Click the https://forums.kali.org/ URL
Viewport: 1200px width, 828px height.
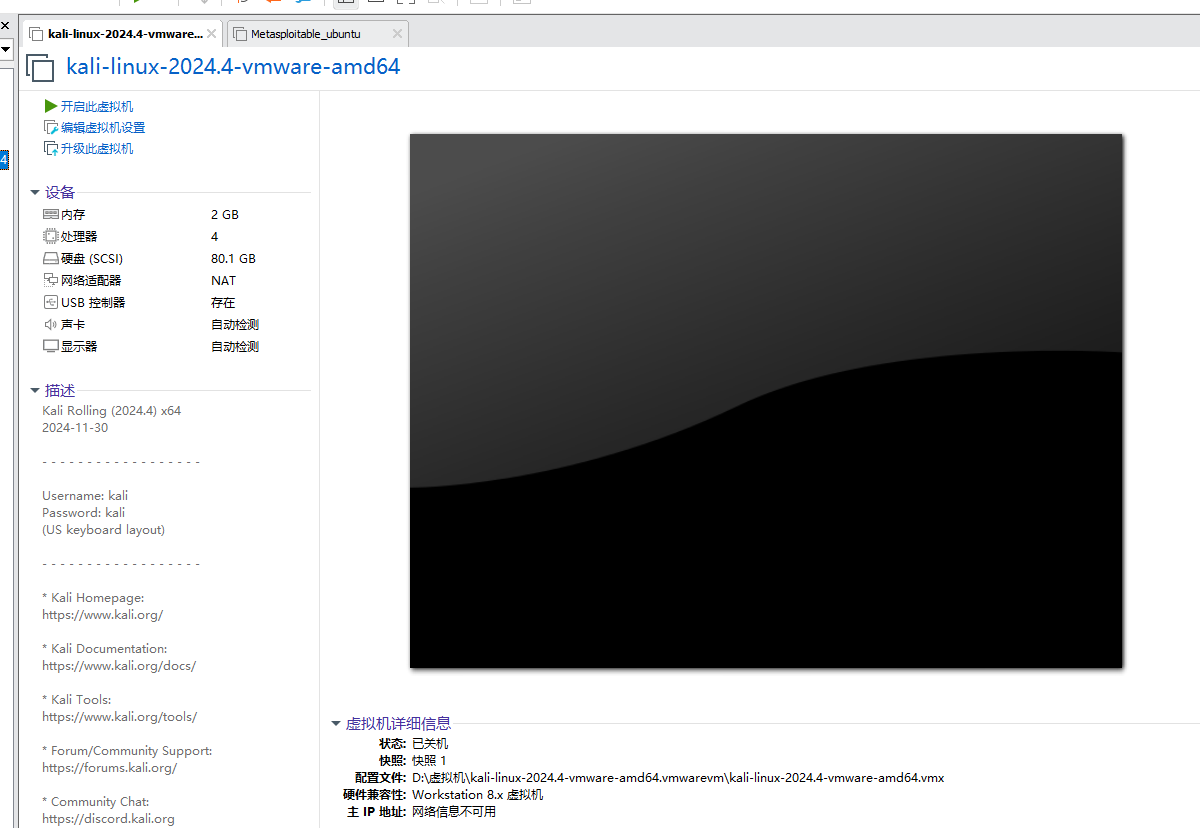109,767
